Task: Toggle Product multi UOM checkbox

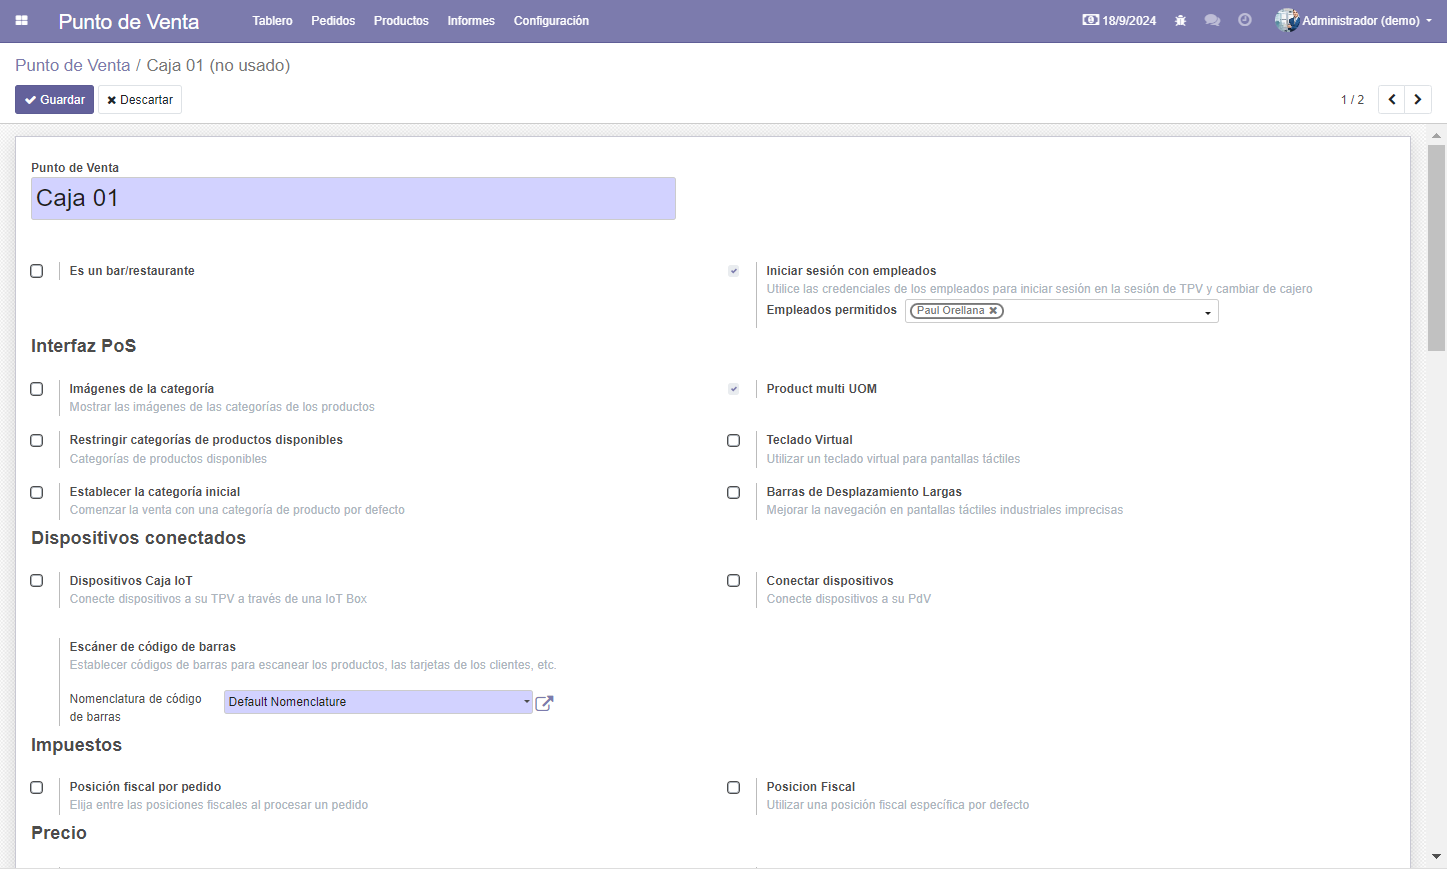Action: pos(734,389)
